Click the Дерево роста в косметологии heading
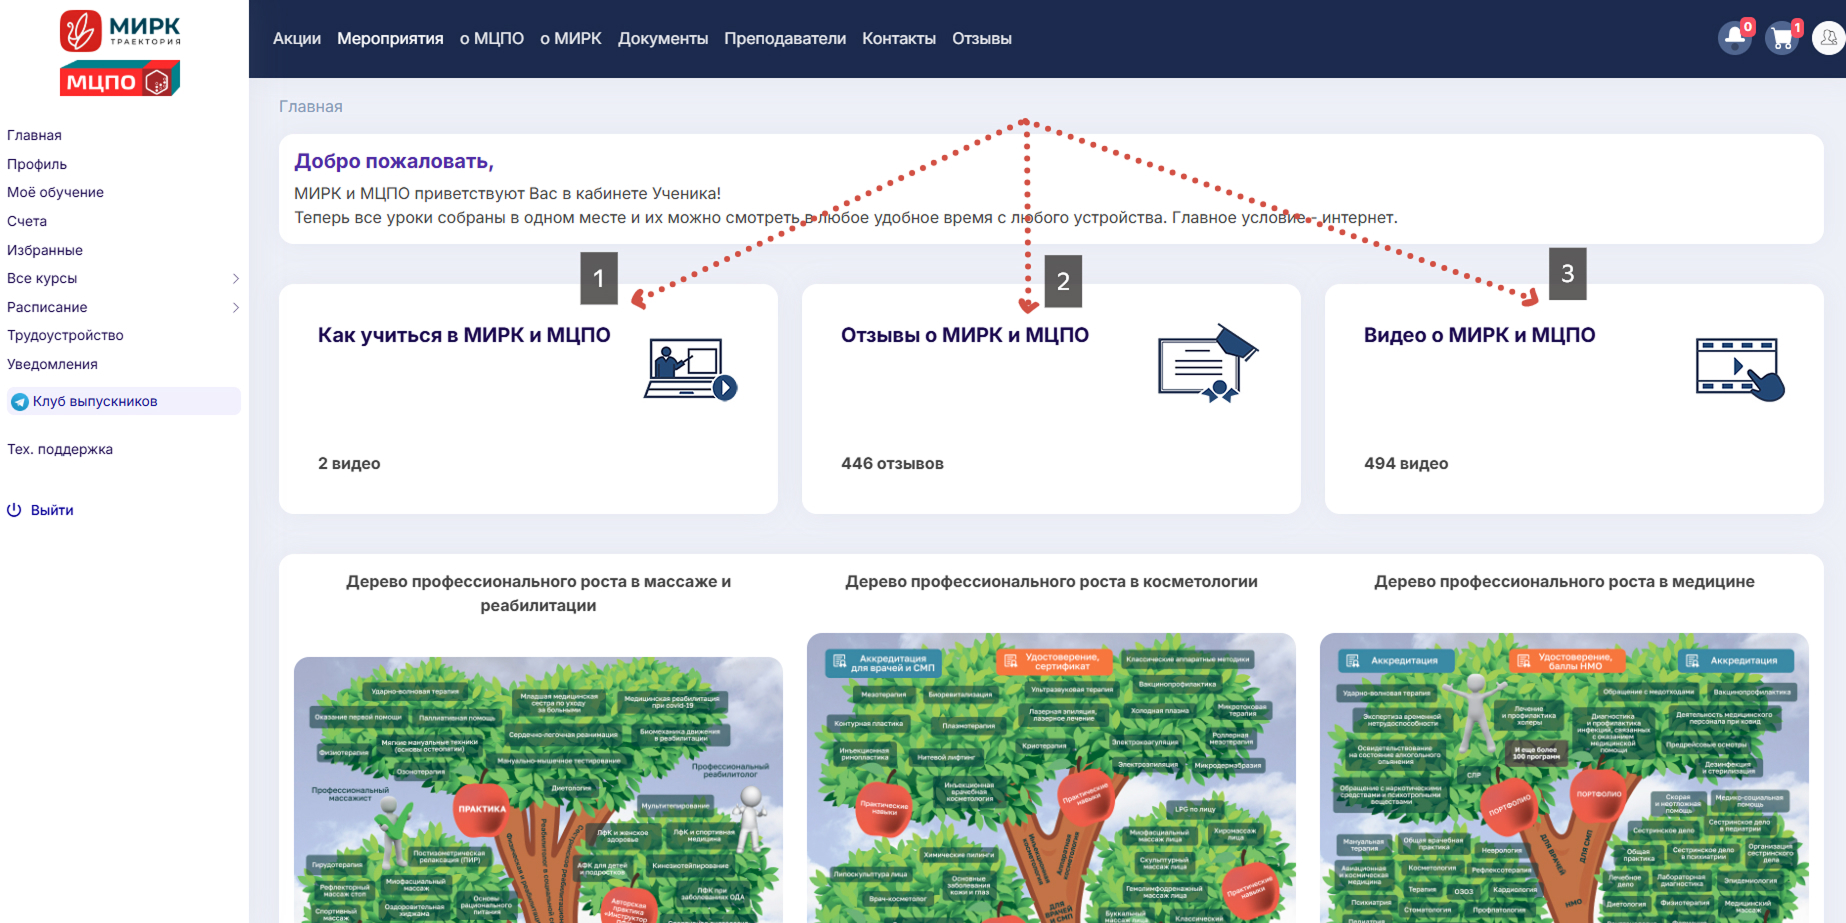1846x923 pixels. point(1051,581)
